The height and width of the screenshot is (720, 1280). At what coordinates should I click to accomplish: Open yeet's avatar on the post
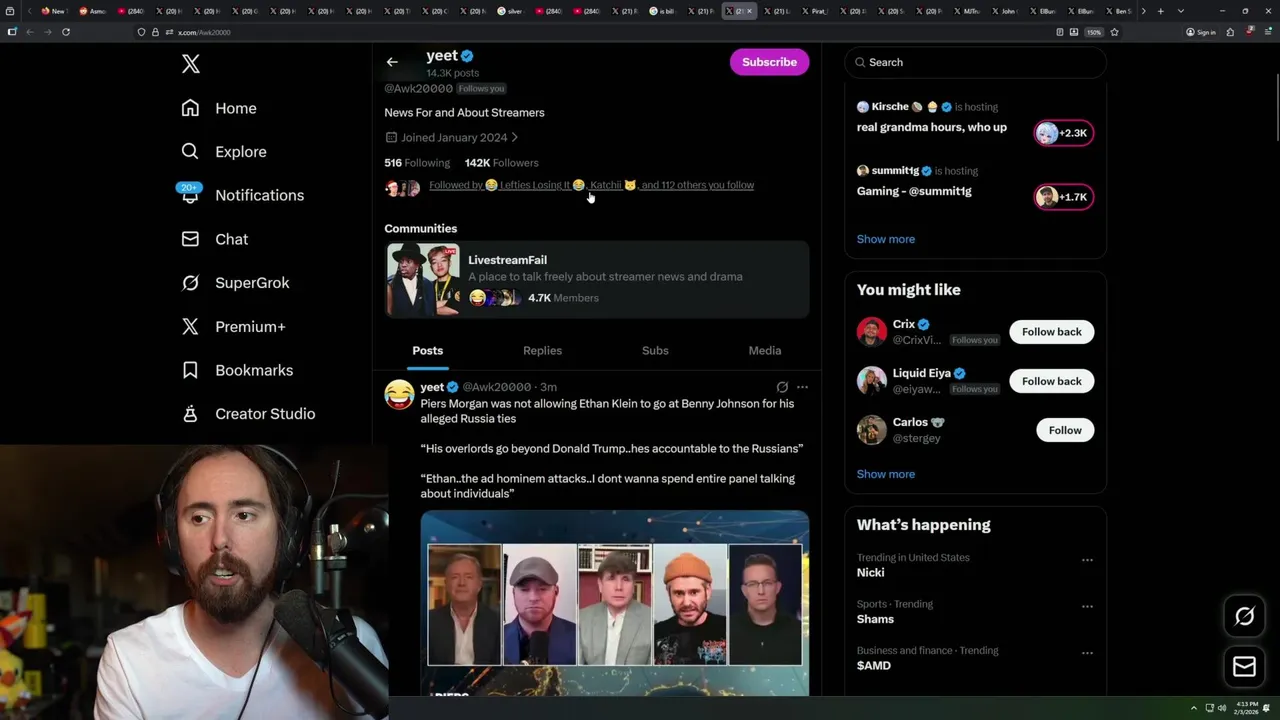[x=400, y=394]
